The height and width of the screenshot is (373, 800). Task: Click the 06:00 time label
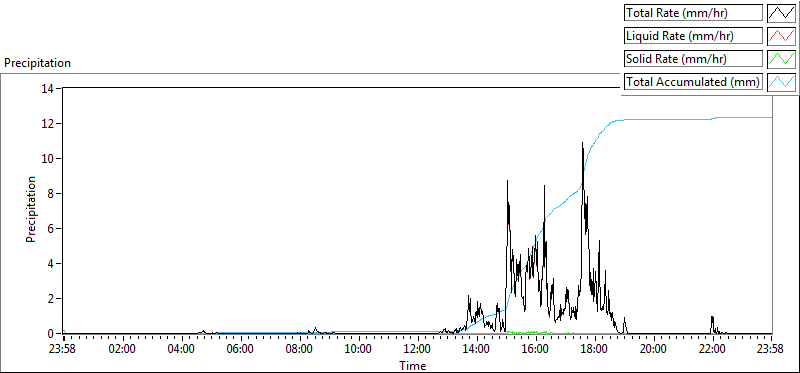(x=240, y=350)
